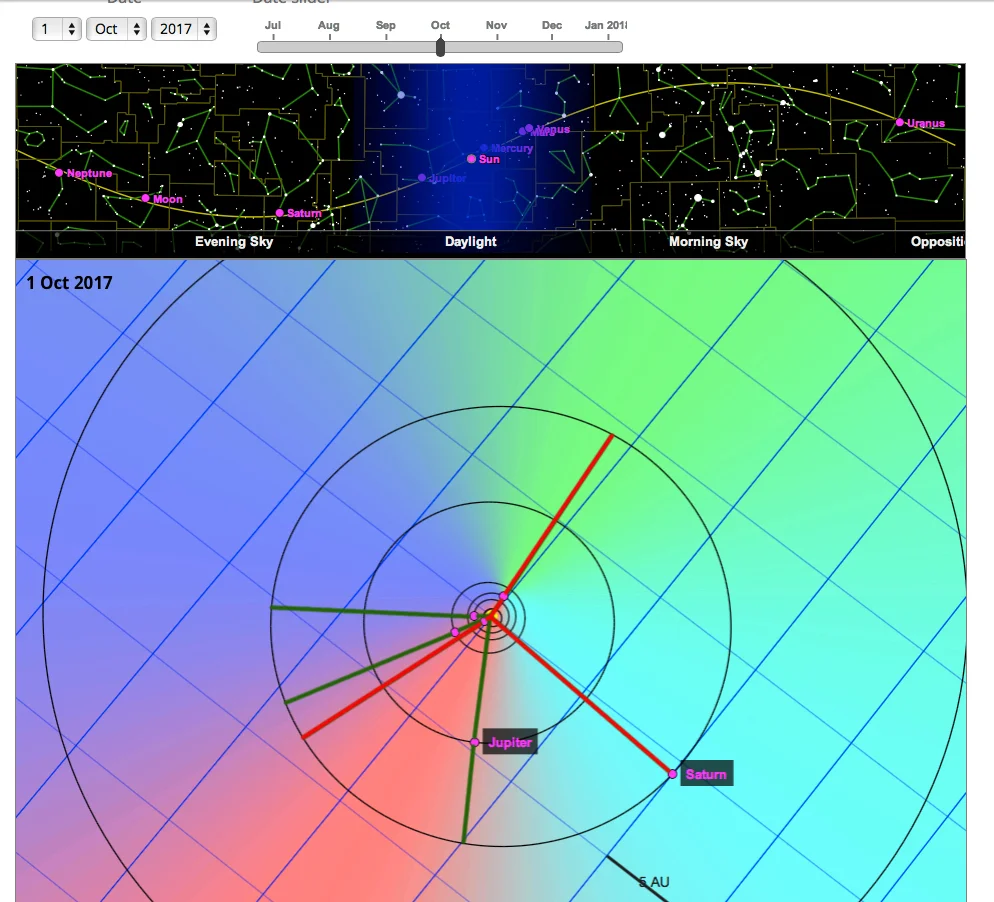Select Saturn marker in sky strip

tap(280, 213)
